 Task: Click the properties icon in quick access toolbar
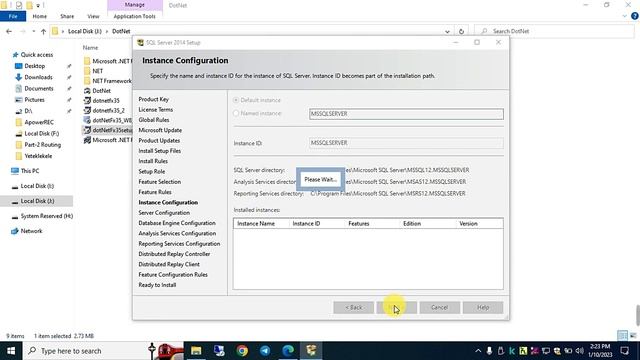tap(19, 5)
